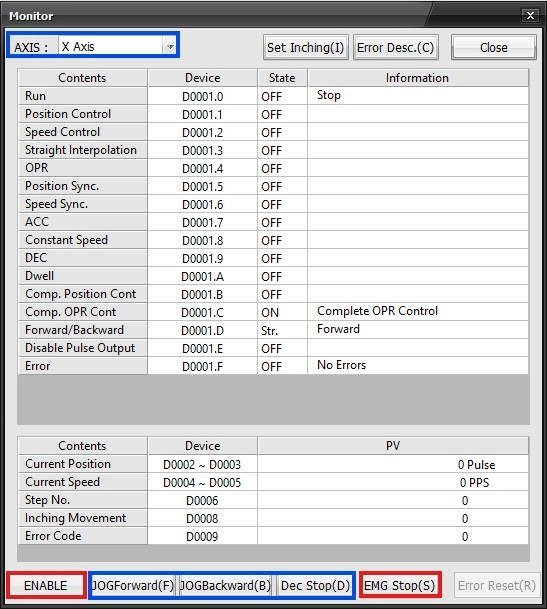The image size is (547, 609).
Task: Select the OPR row label
Action: click(82, 168)
